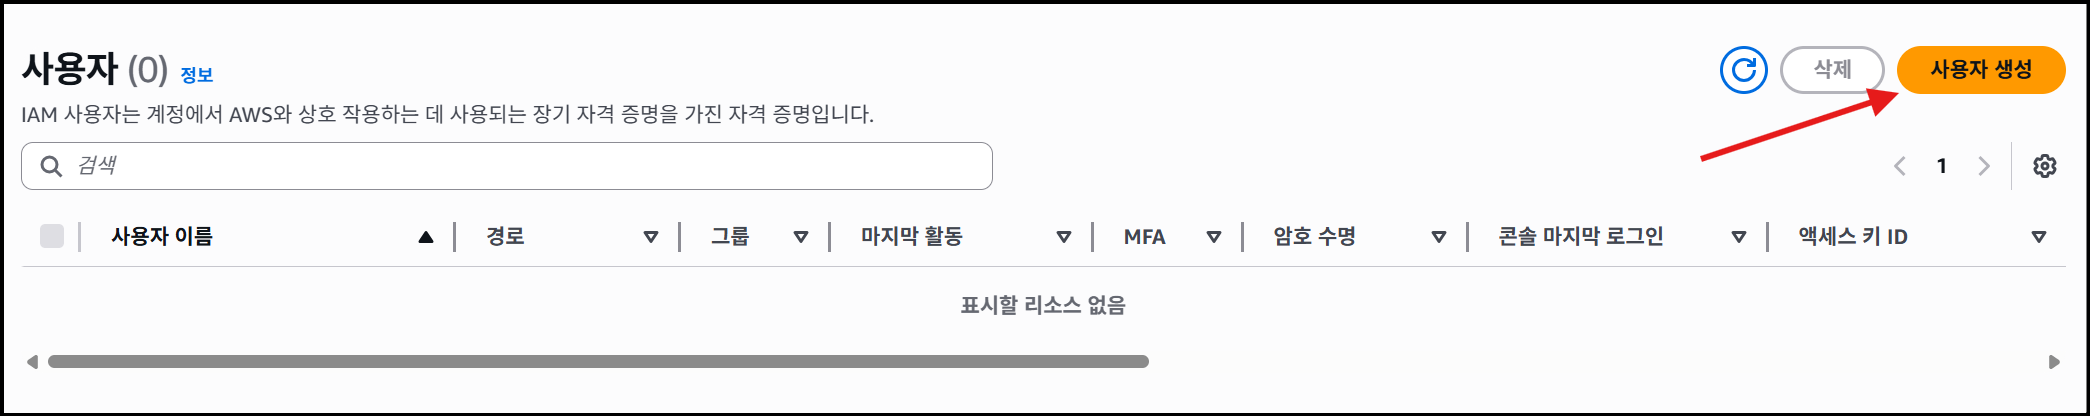Sort by 마지막 활동 column arrow
The height and width of the screenshot is (416, 2090).
coord(1064,237)
